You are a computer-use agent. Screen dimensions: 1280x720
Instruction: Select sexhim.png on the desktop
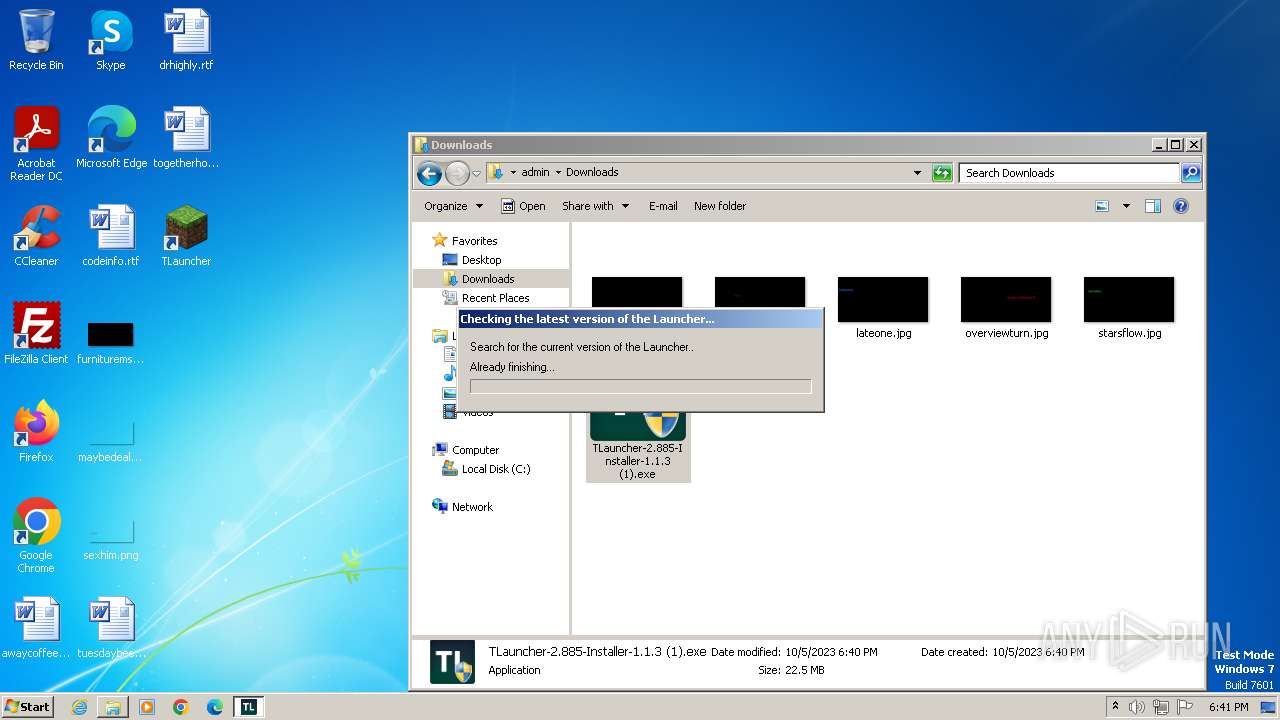pyautogui.click(x=111, y=538)
